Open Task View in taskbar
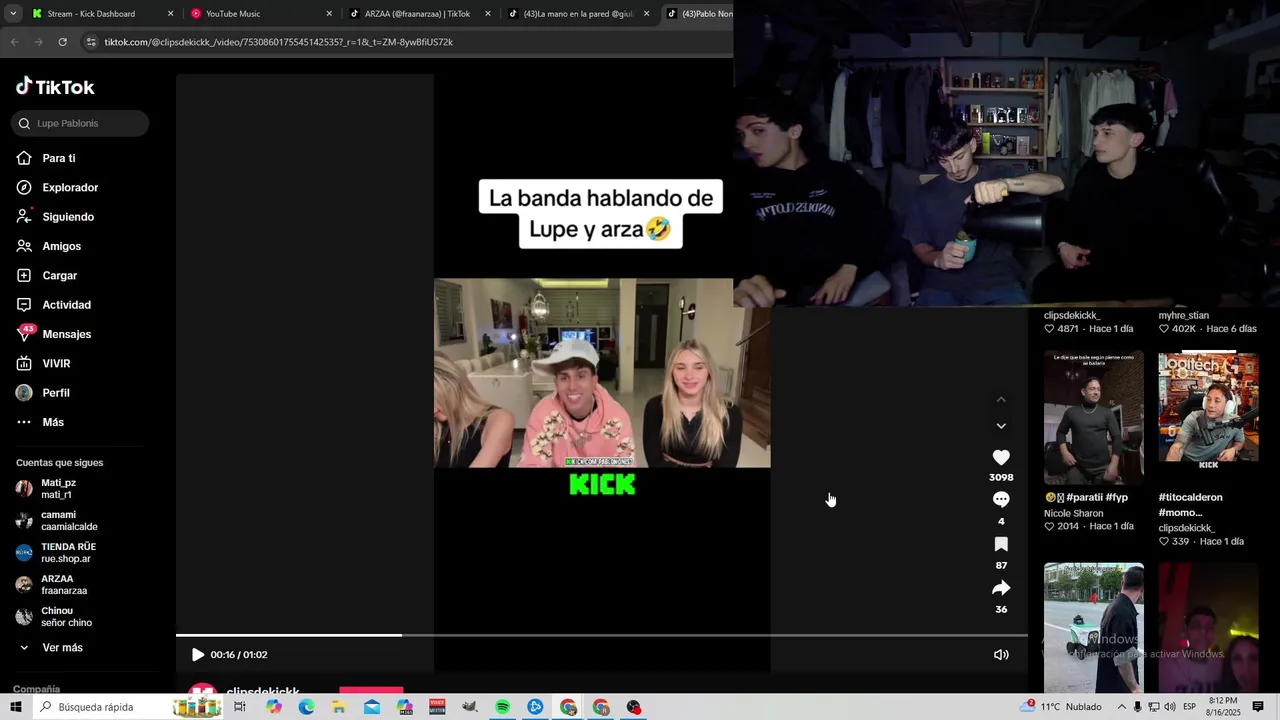 240,707
